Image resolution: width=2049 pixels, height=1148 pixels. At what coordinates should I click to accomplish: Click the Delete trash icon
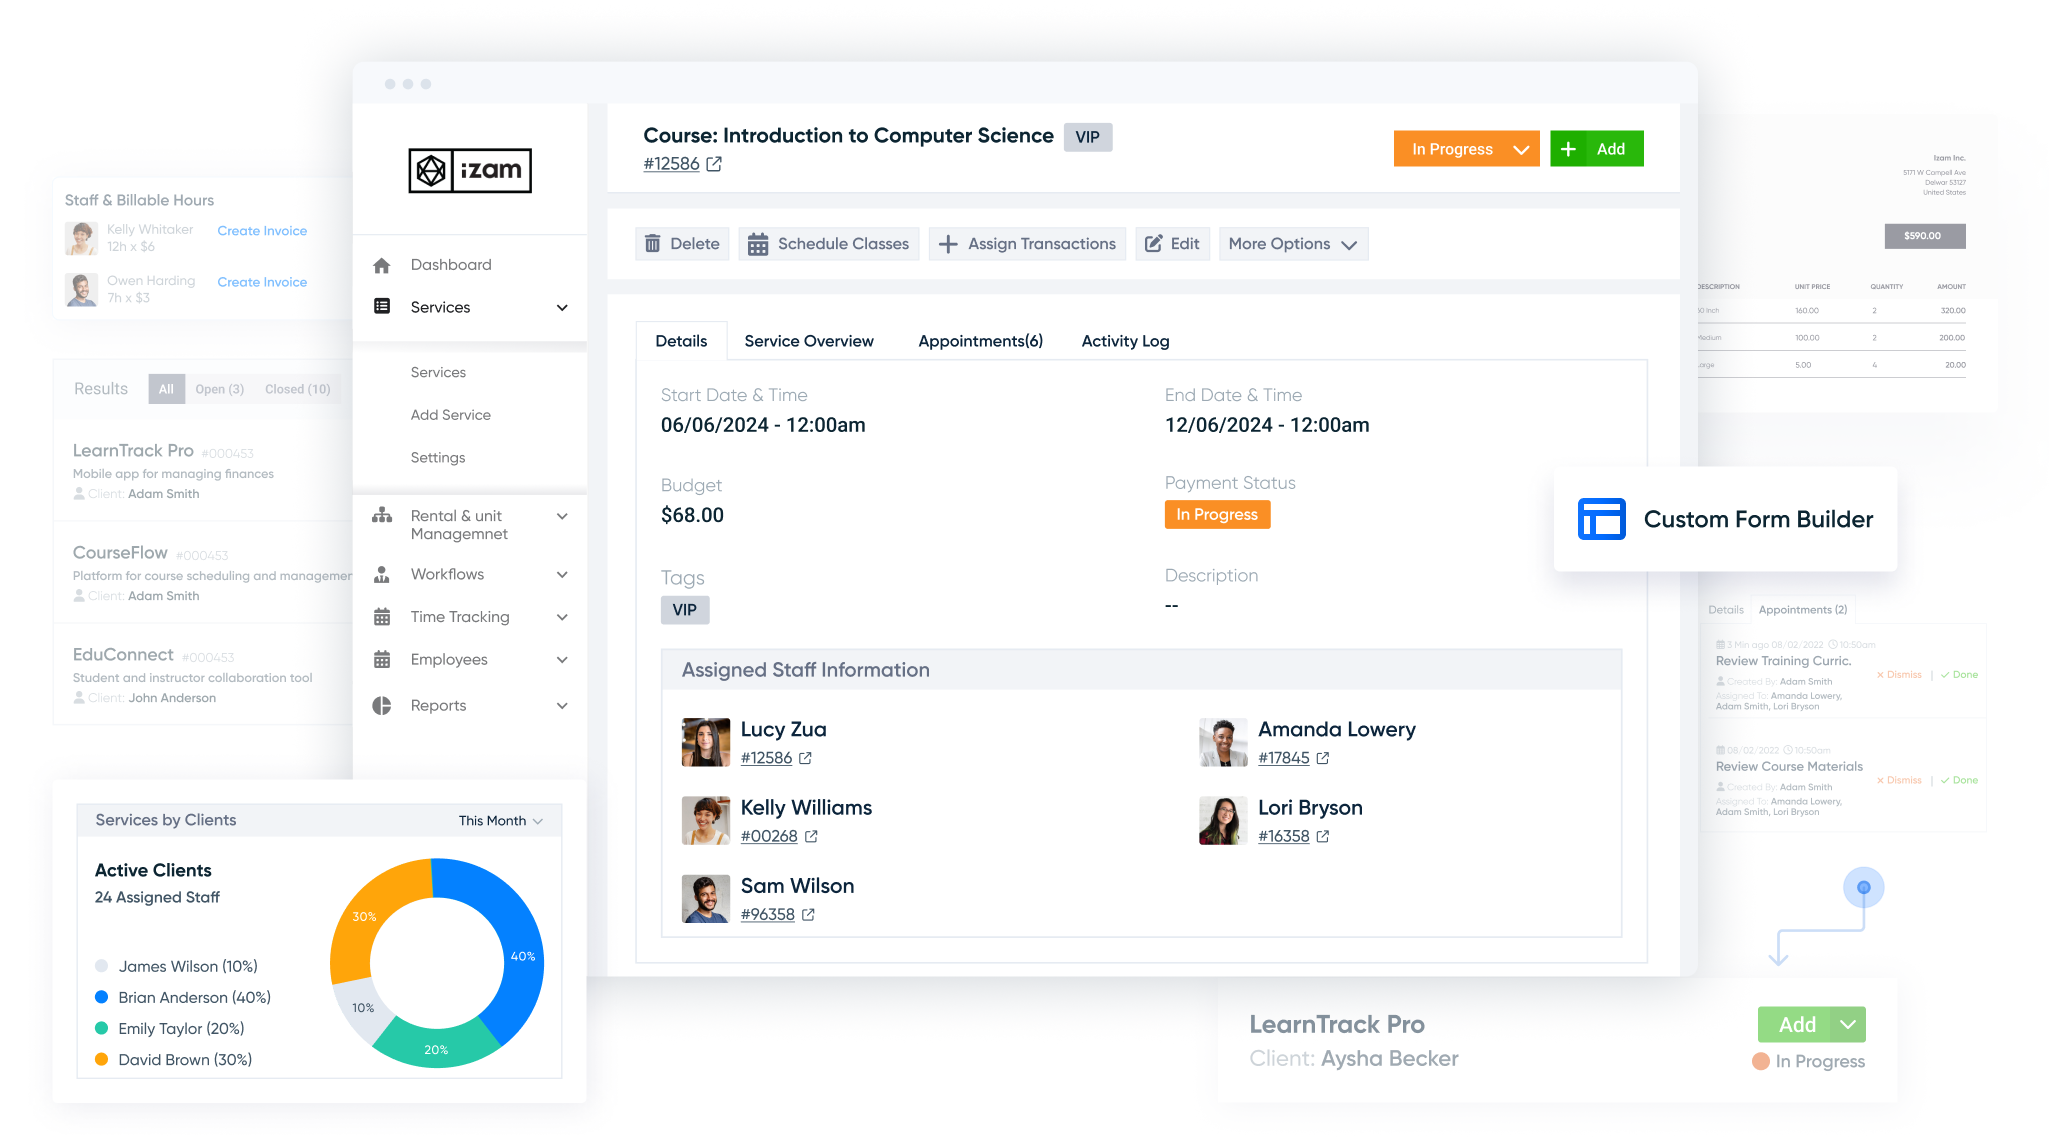pos(653,243)
